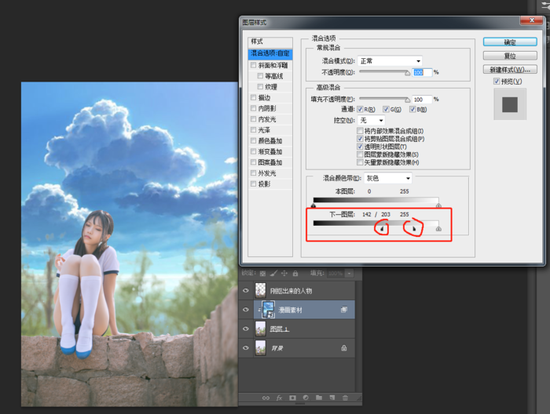
Task: Click link layers icon at panel bottom
Action: [266, 398]
